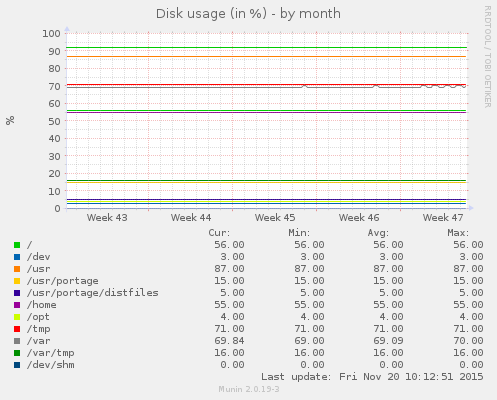Select the /tmp legend label
The image size is (497, 400).
[x=39, y=329]
